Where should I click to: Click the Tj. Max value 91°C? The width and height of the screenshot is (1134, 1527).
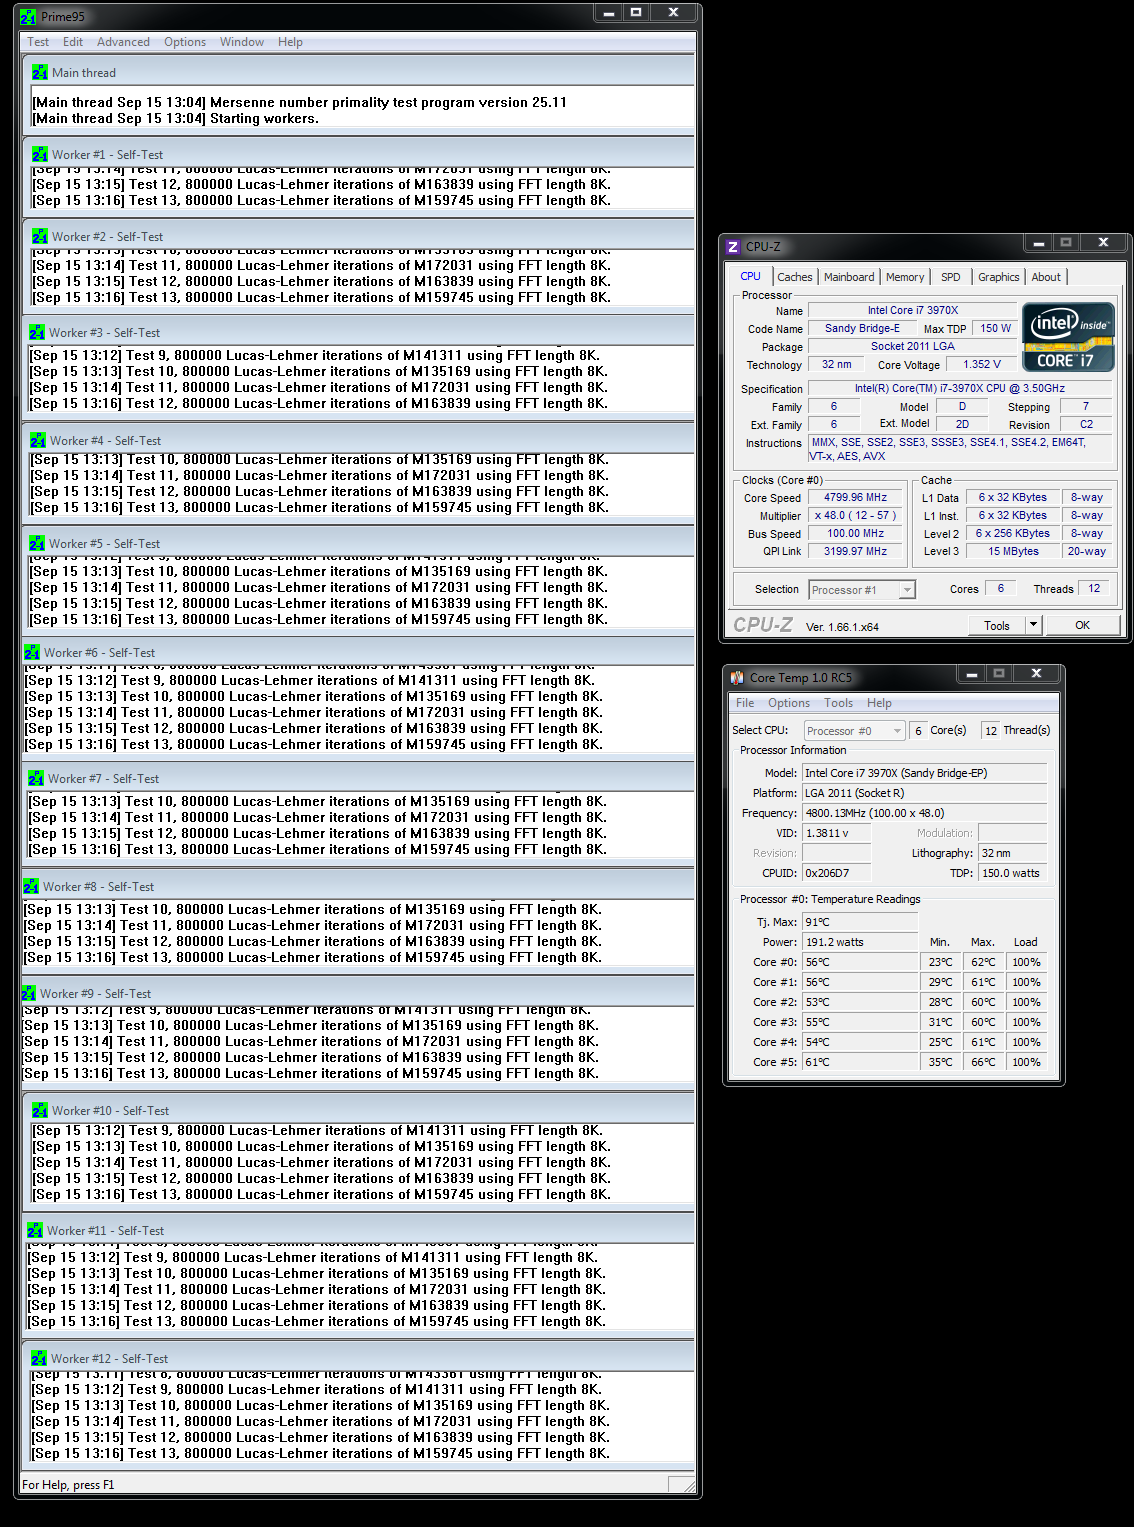coord(860,922)
